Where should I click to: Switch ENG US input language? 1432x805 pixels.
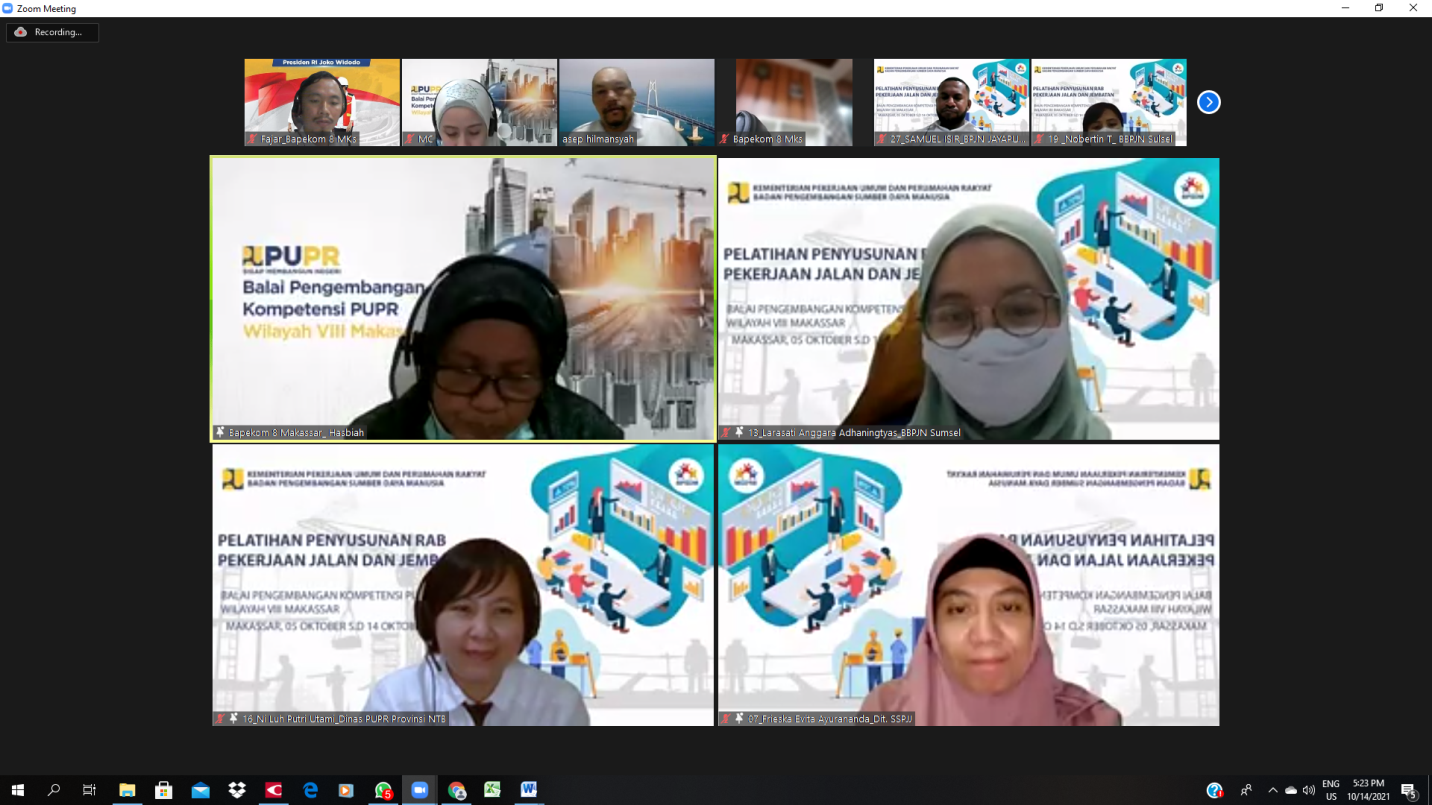[x=1331, y=790]
